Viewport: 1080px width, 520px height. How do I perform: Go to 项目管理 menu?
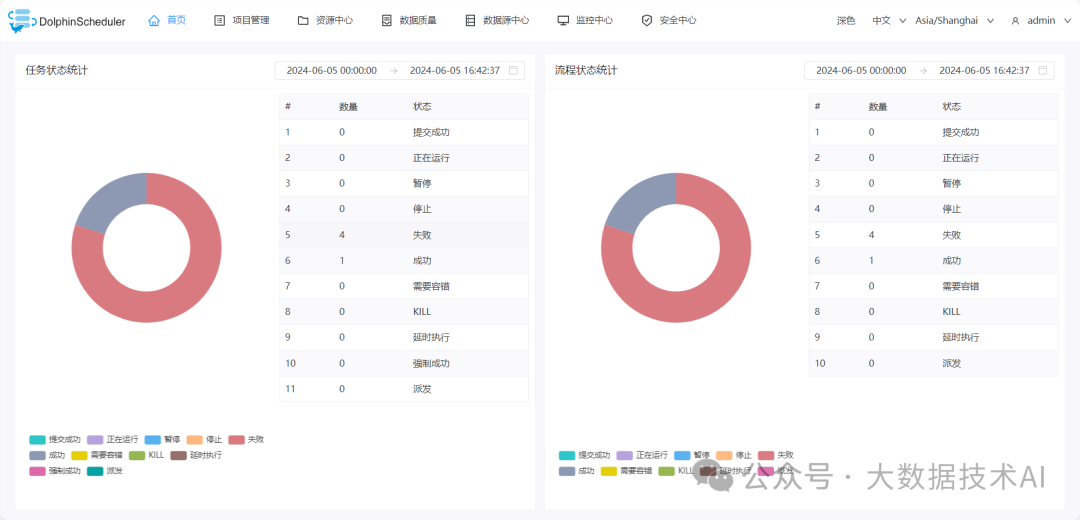point(242,21)
